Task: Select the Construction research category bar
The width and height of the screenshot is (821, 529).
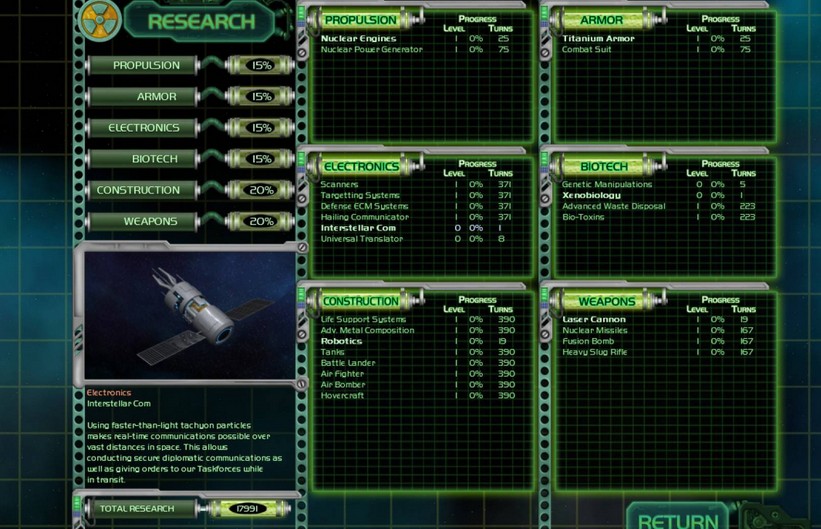Action: (x=143, y=190)
